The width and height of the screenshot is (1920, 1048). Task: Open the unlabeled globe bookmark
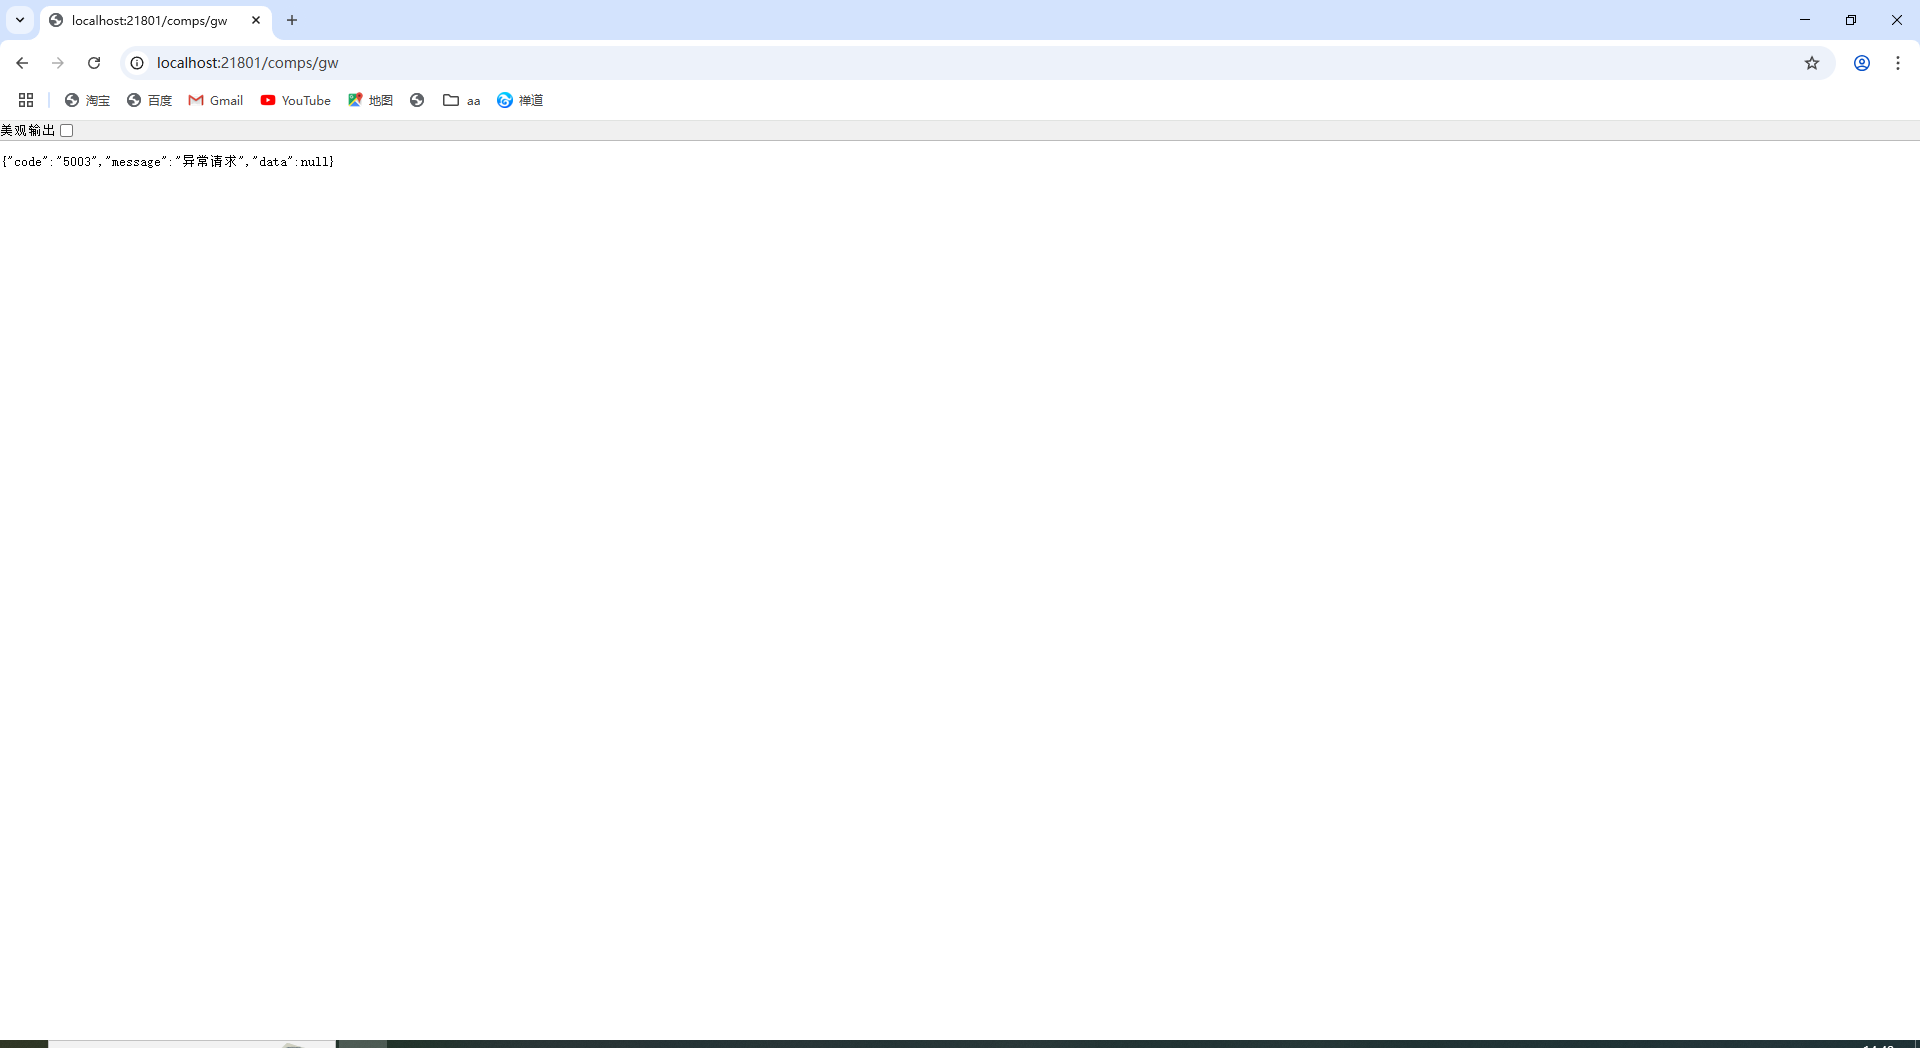418,100
